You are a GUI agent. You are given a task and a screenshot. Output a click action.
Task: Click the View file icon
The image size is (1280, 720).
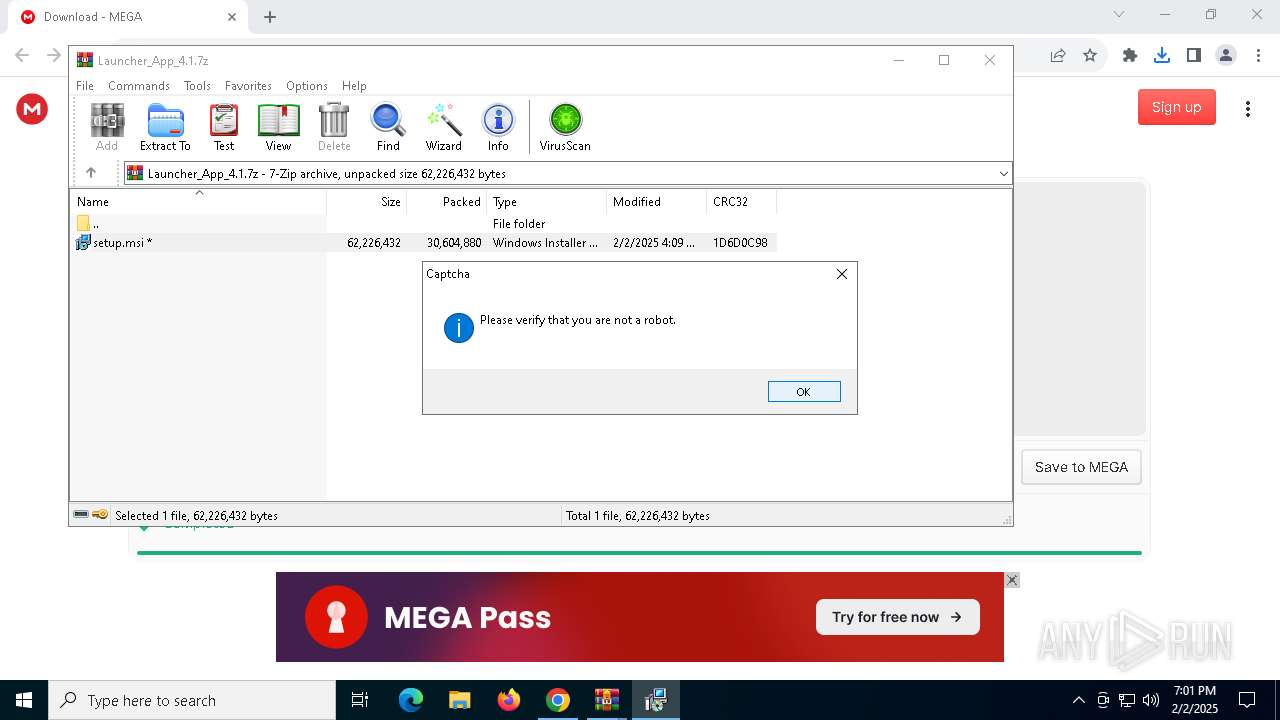pyautogui.click(x=278, y=127)
